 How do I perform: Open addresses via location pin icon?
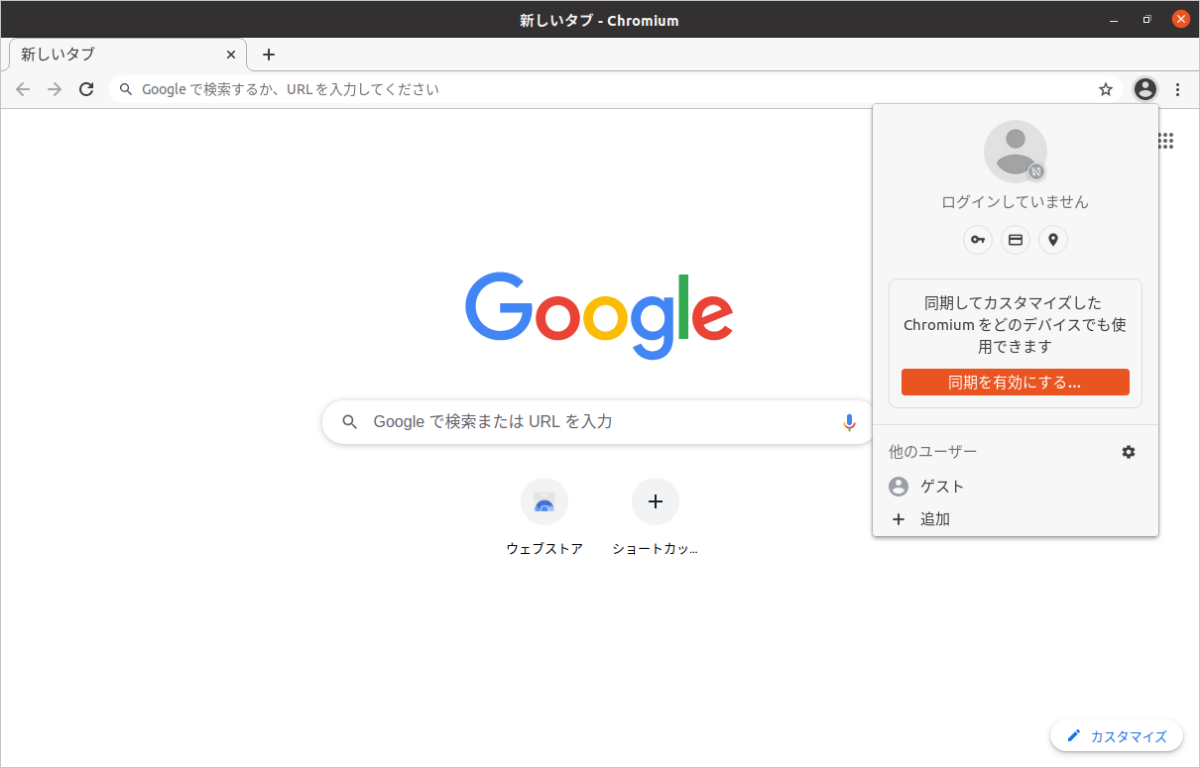pyautogui.click(x=1053, y=240)
